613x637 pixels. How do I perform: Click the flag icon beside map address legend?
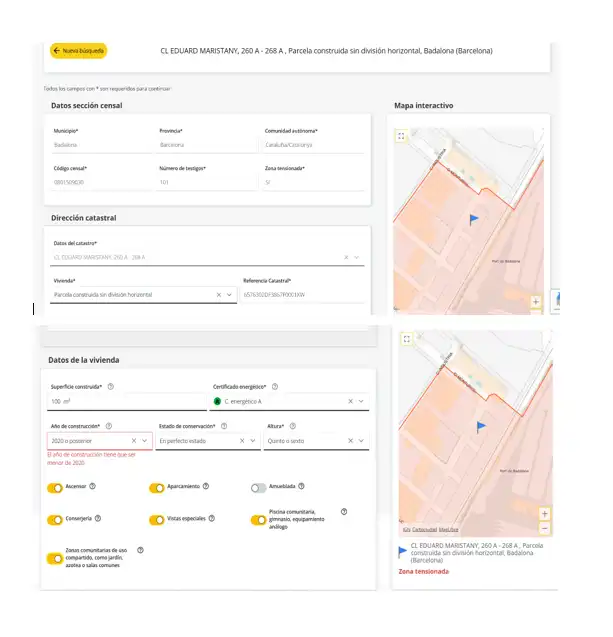pos(402,552)
